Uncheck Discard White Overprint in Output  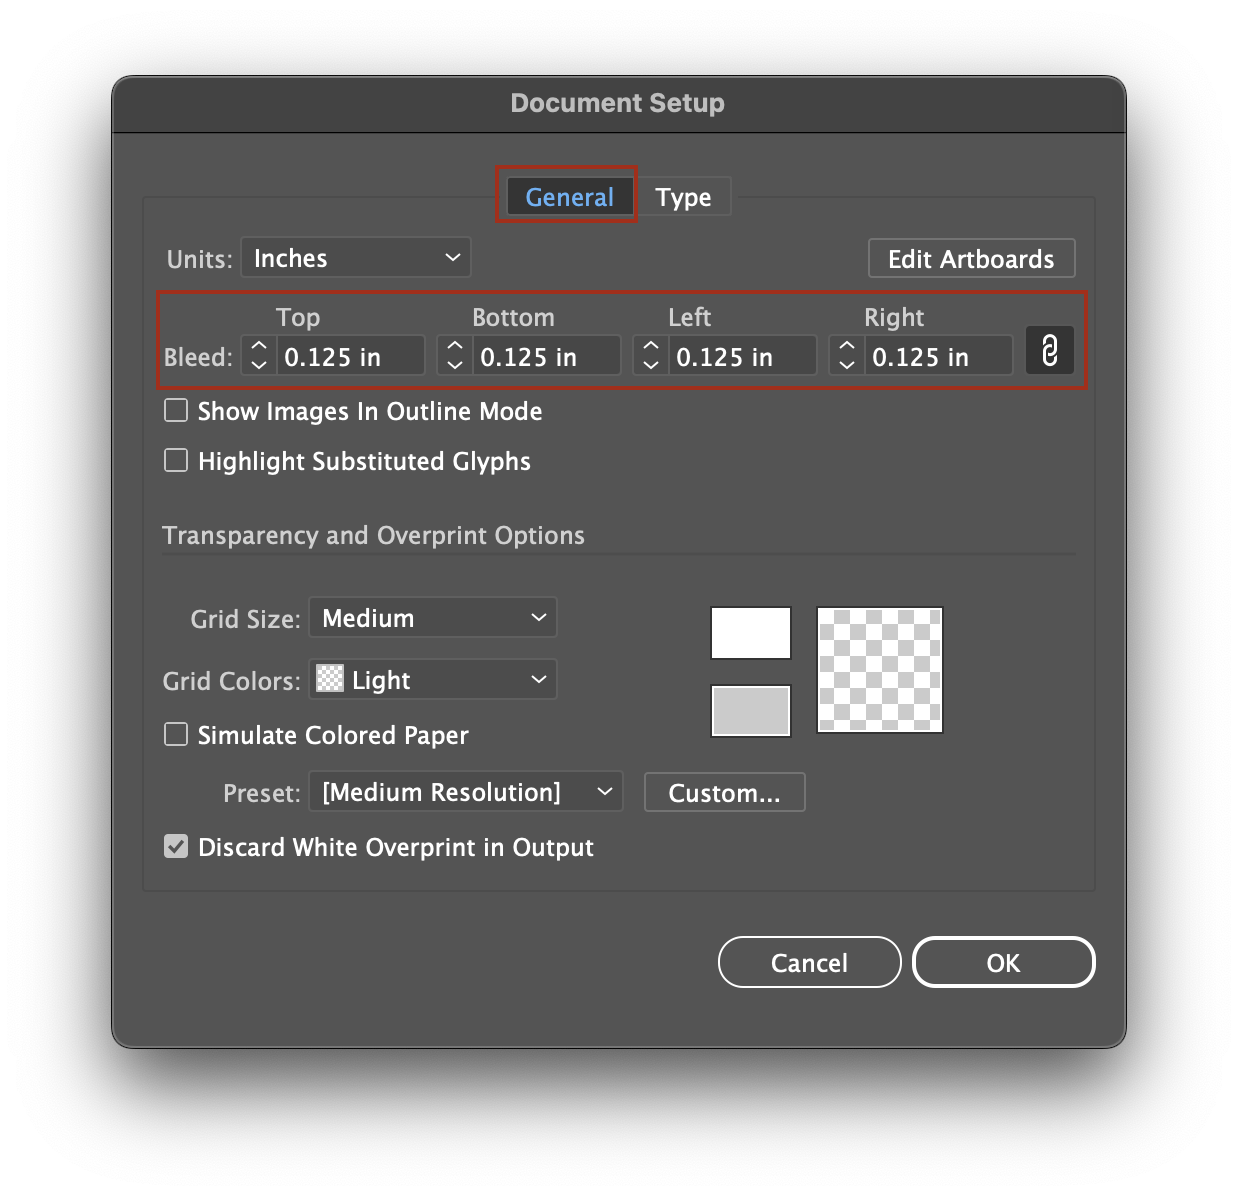176,847
